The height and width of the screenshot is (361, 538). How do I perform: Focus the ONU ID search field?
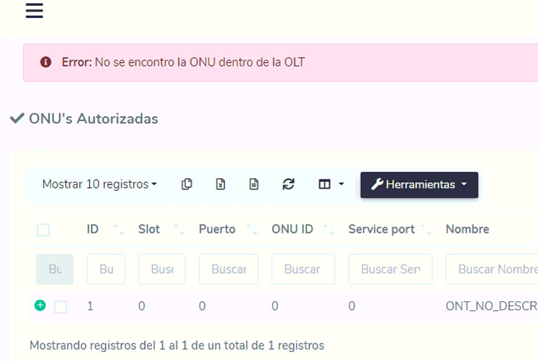pos(303,269)
